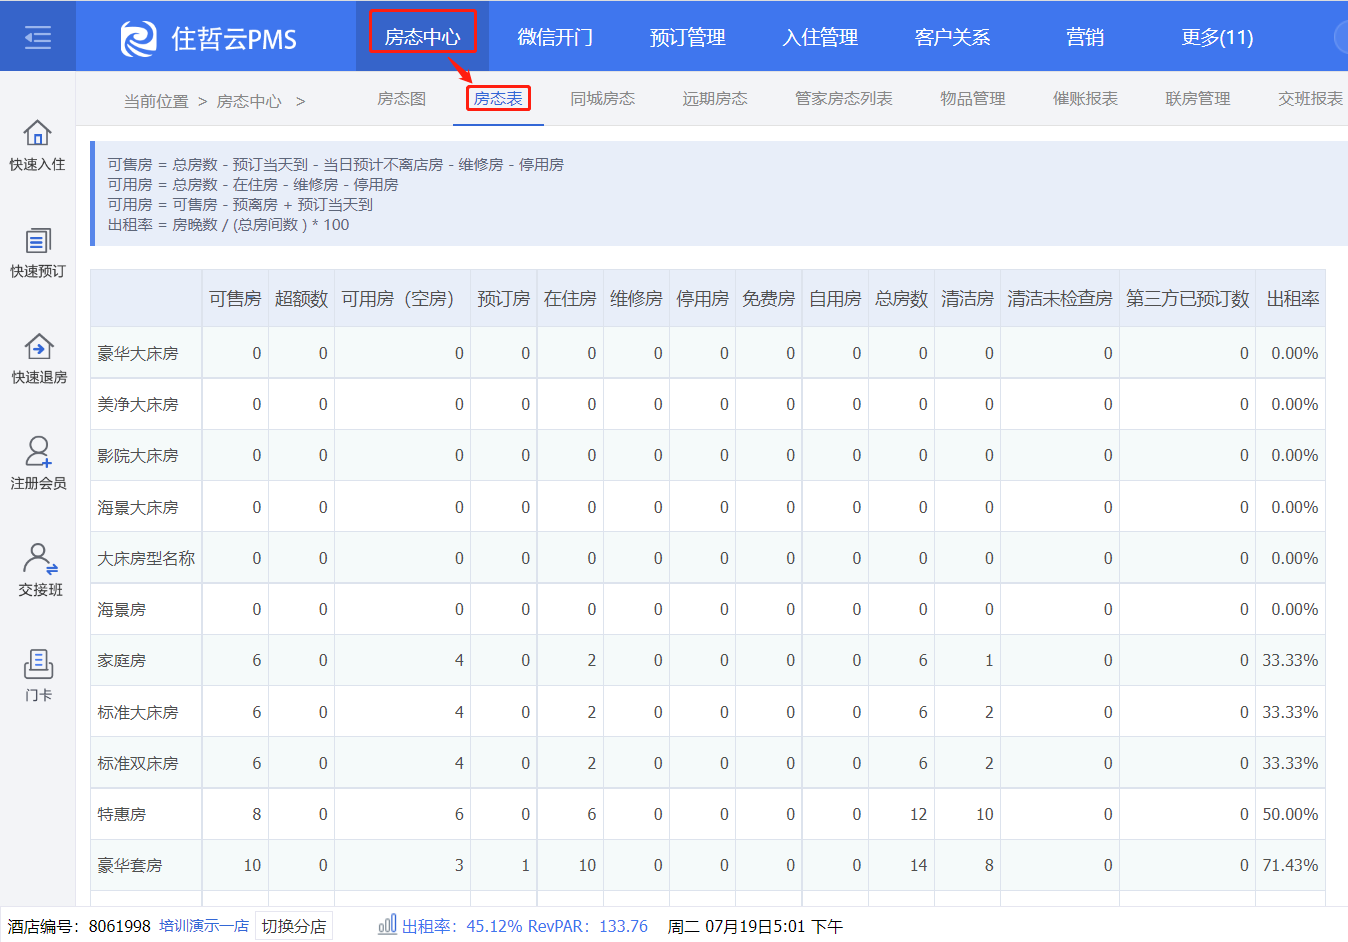1348x942 pixels.
Task: Select 美净大床房 row label
Action: point(138,404)
